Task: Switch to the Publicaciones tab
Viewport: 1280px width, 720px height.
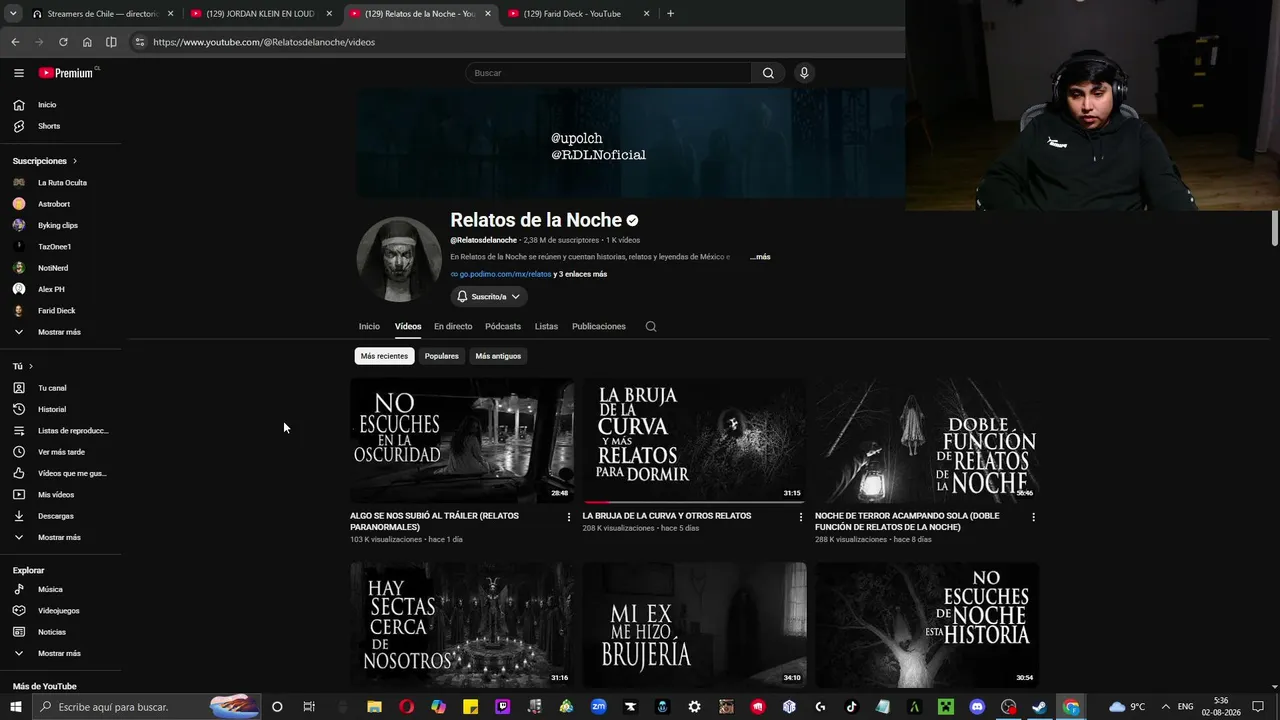Action: pos(599,326)
